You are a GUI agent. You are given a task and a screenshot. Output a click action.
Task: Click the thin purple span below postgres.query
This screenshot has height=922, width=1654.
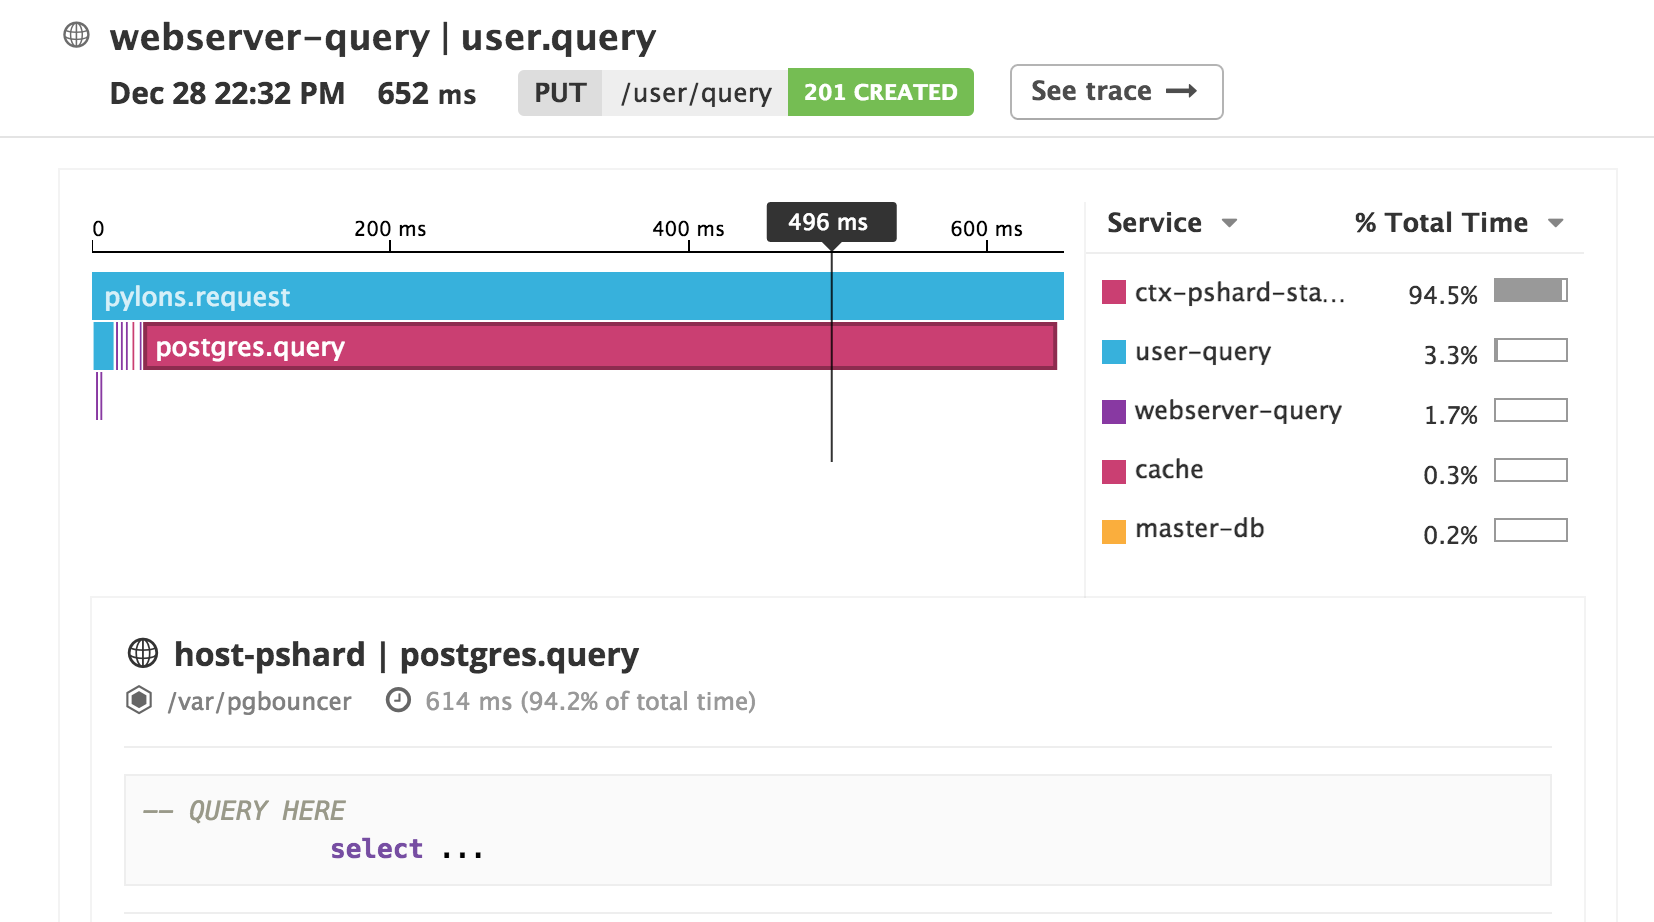[99, 396]
